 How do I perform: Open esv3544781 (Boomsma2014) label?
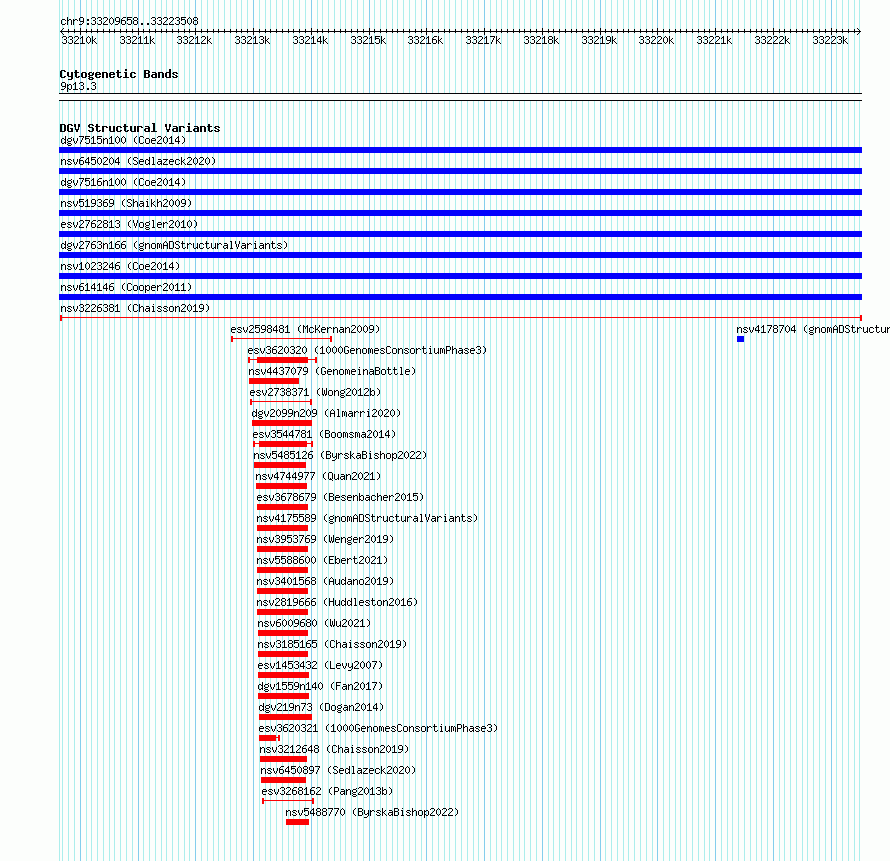324,434
